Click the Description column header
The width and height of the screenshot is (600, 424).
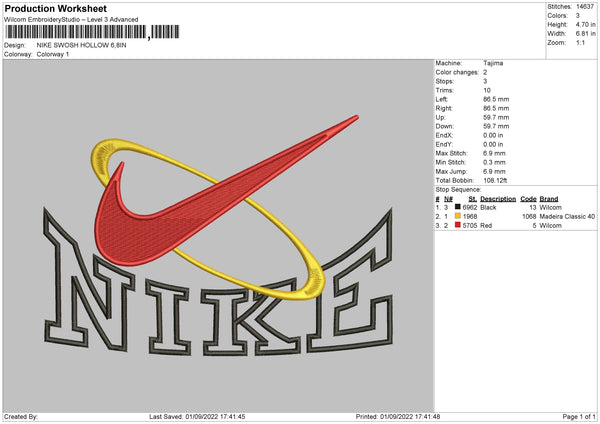click(498, 199)
